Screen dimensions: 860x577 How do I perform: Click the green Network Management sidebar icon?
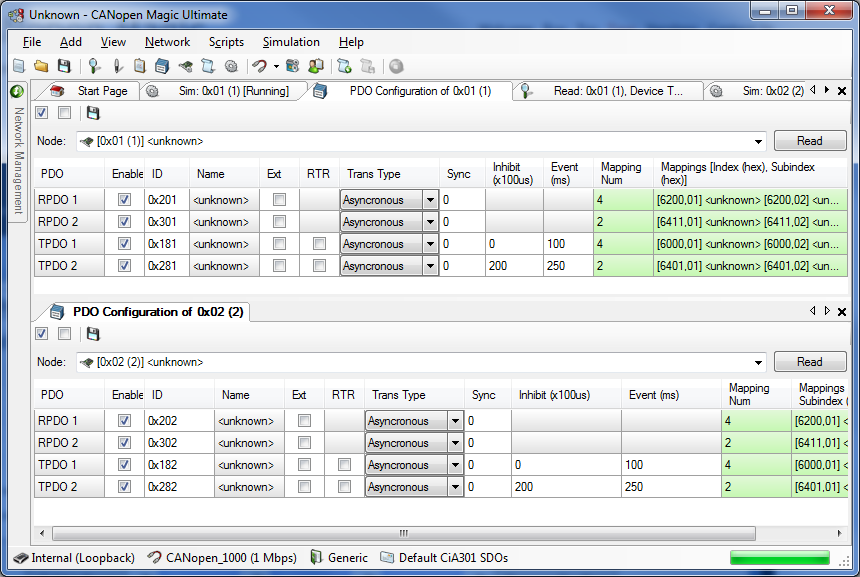17,91
